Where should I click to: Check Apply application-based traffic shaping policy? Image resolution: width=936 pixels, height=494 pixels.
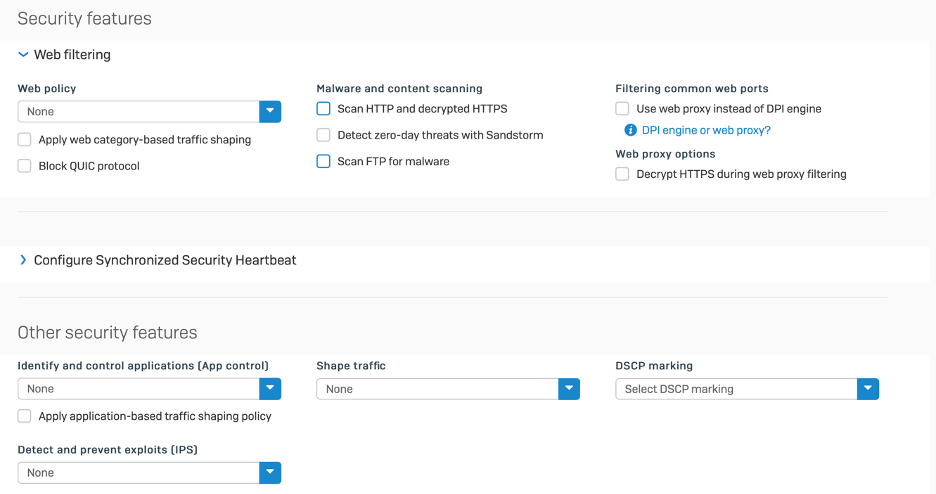[x=25, y=416]
